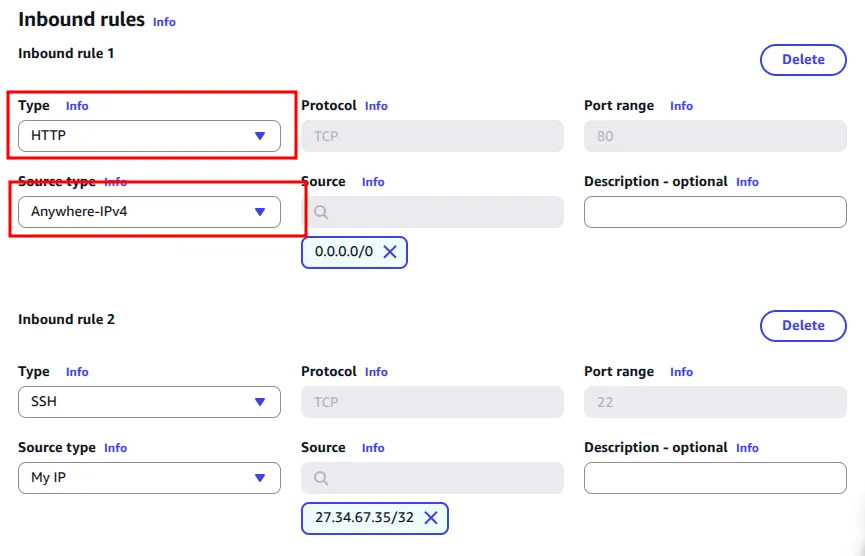
Task: Remove the 0.0.0.0/0 source chip
Action: click(x=390, y=252)
